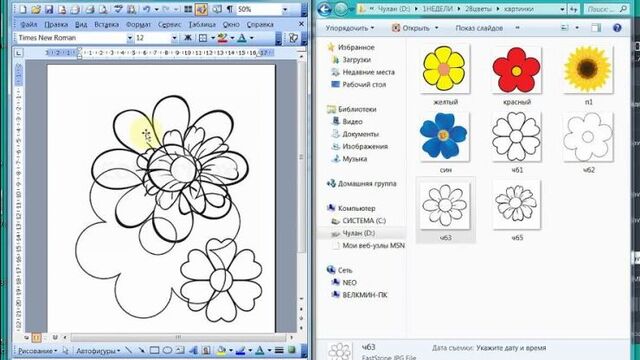Image resolution: width=640 pixels, height=360 pixels.
Task: Open Times New Roman font dropdown
Action: [130, 38]
